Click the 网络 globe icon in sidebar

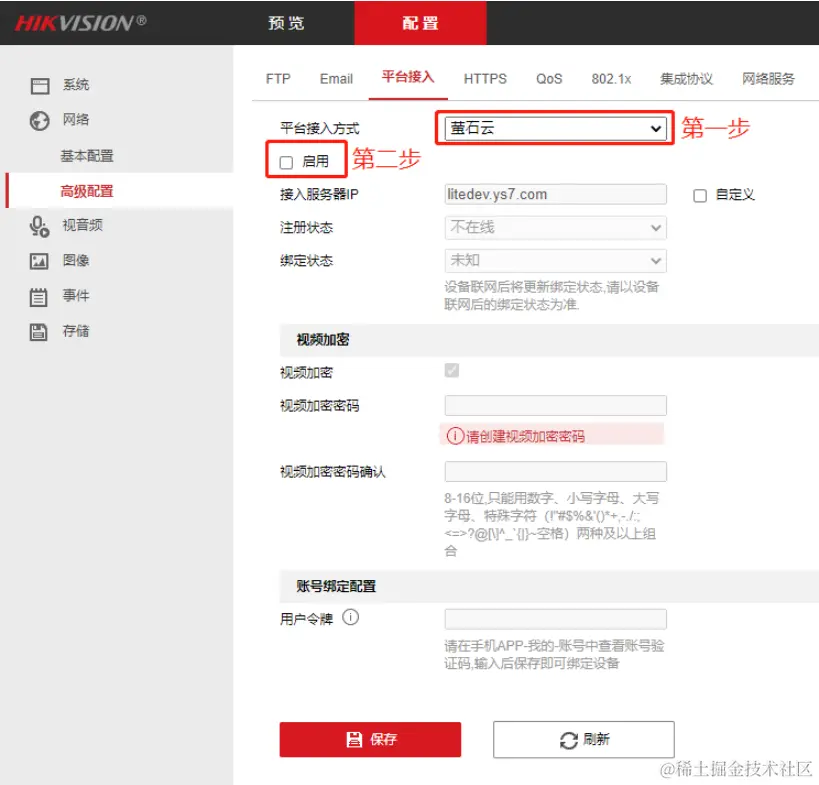40,120
